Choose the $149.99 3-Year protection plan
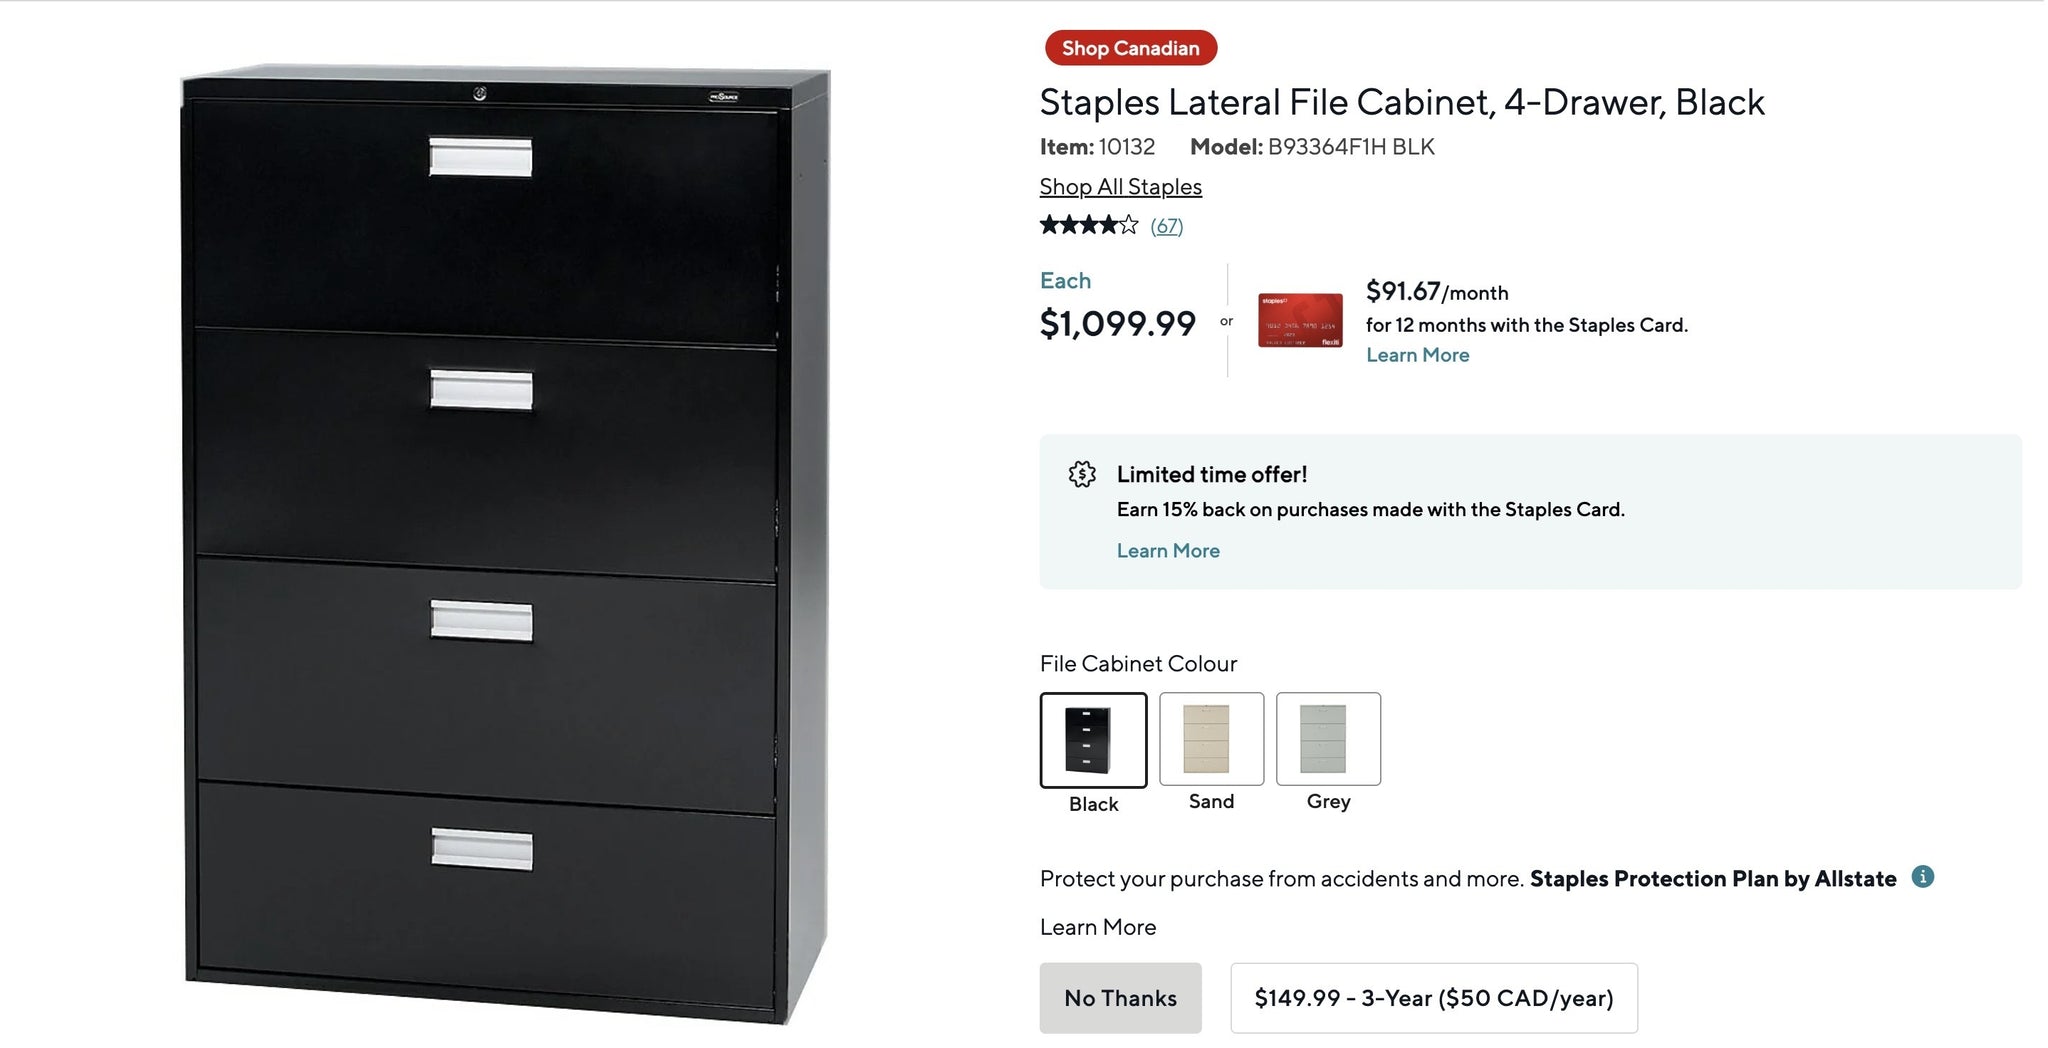The width and height of the screenshot is (2048, 1048). coord(1433,997)
